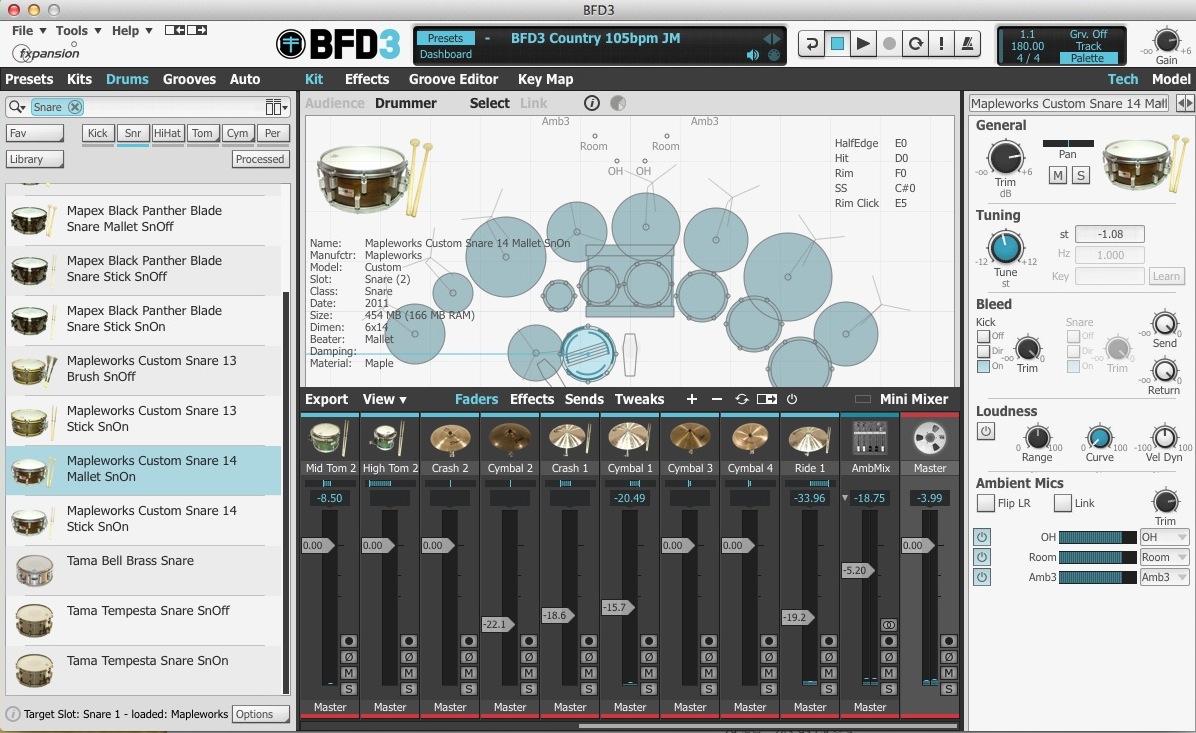Toggle the Room ambient mic power button
Screen dimensions: 1196x733
[x=982, y=558]
